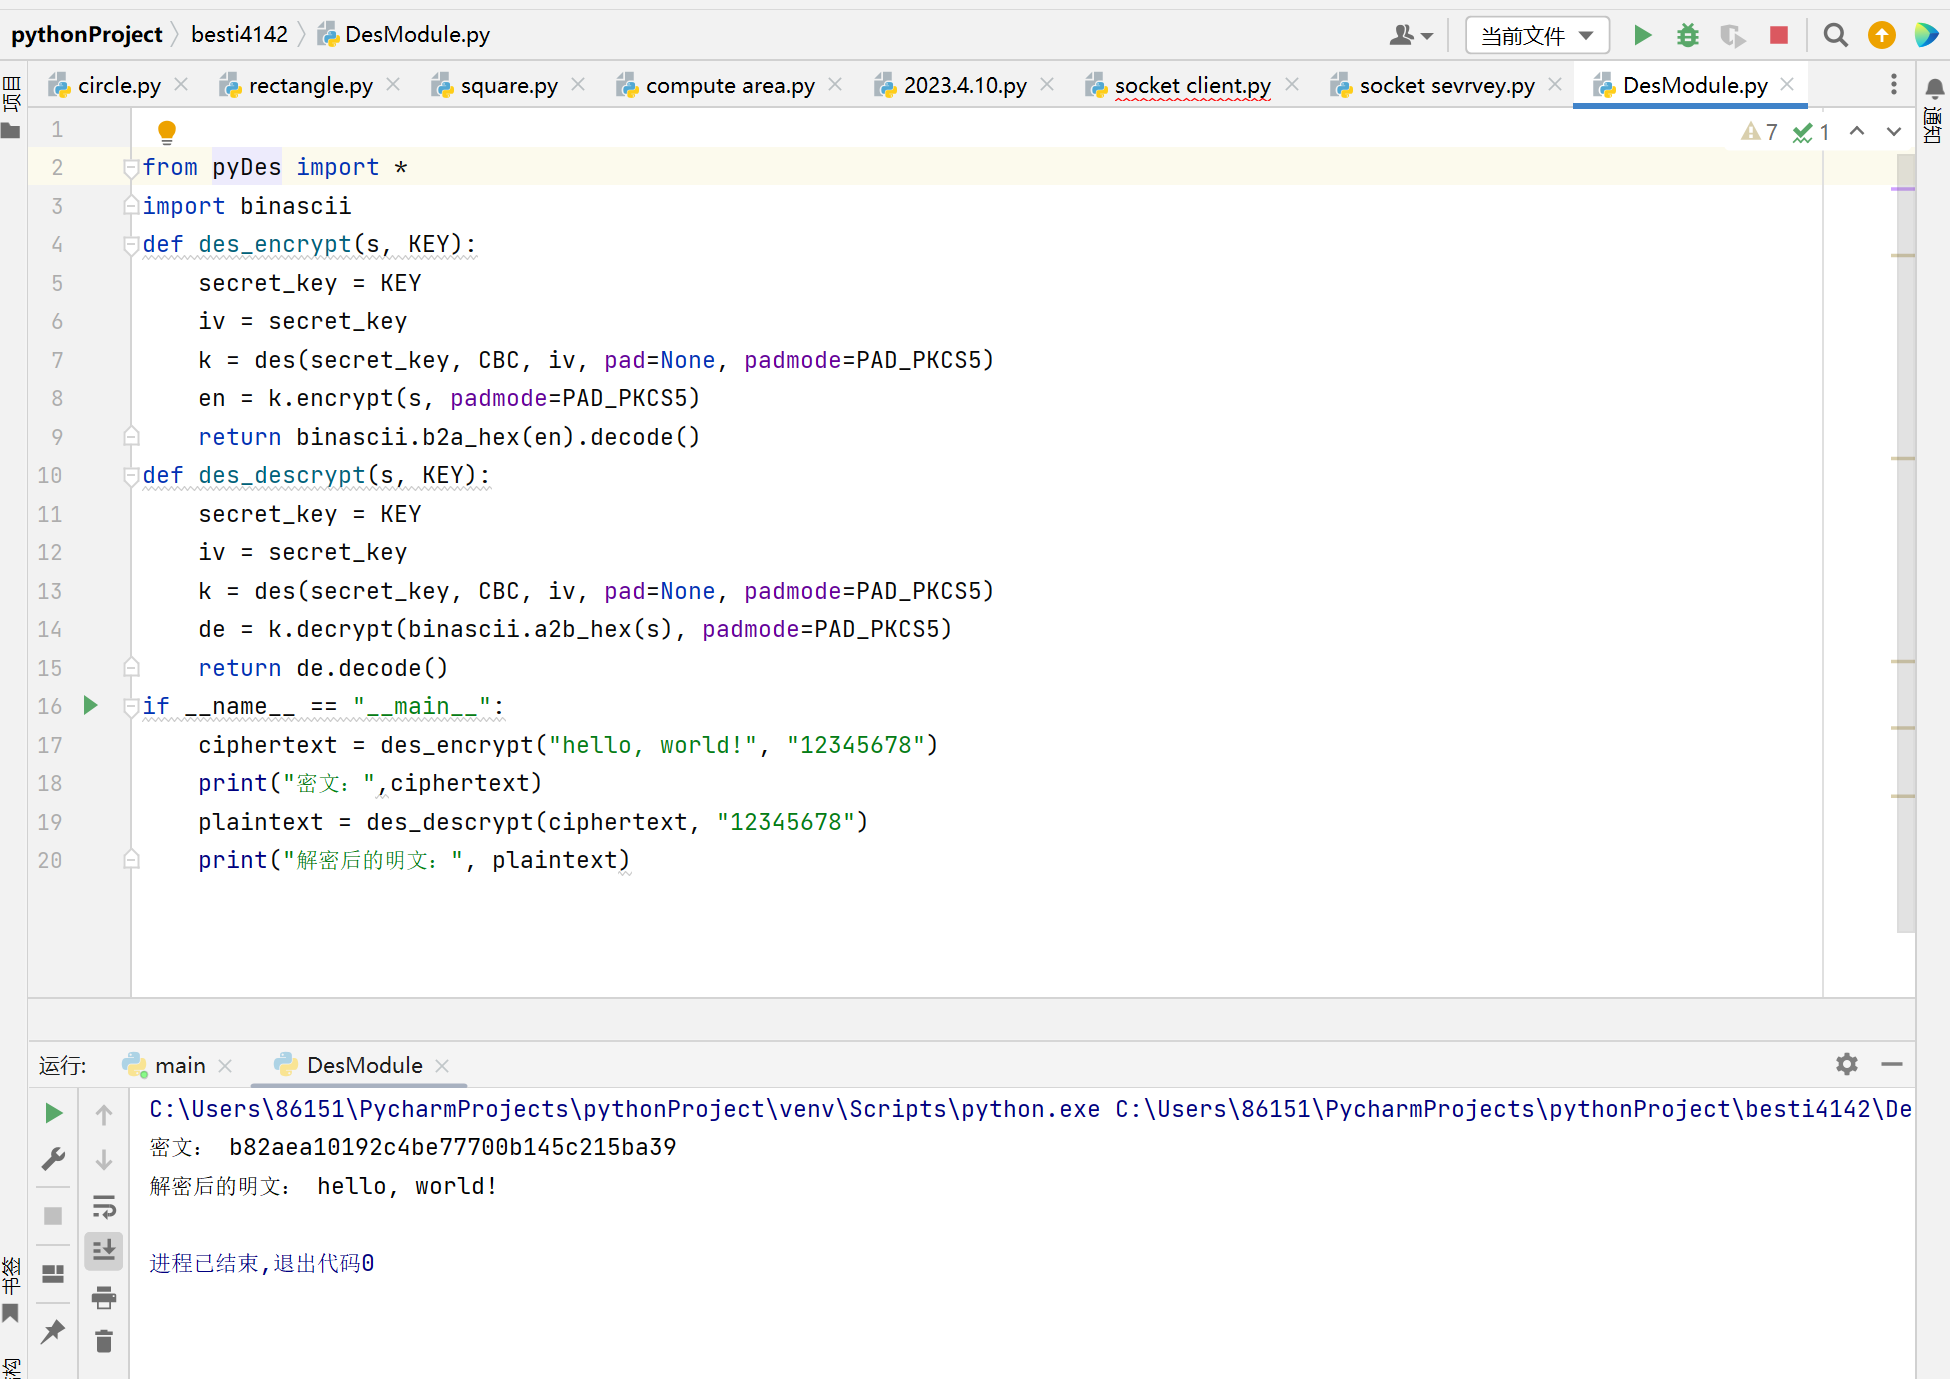Open Search Everywhere magnifier icon
The height and width of the screenshot is (1379, 1950).
pos(1835,36)
